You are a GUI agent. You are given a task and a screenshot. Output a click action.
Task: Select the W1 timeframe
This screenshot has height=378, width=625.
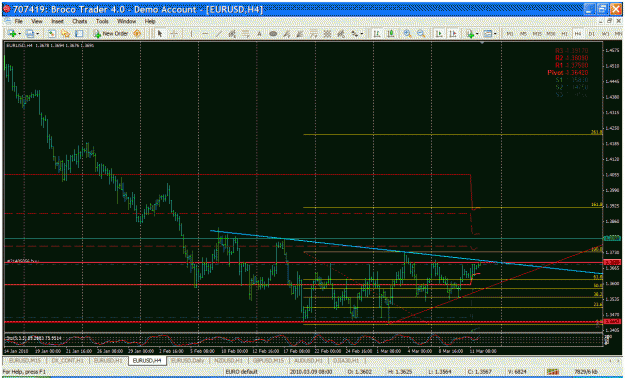tap(605, 34)
